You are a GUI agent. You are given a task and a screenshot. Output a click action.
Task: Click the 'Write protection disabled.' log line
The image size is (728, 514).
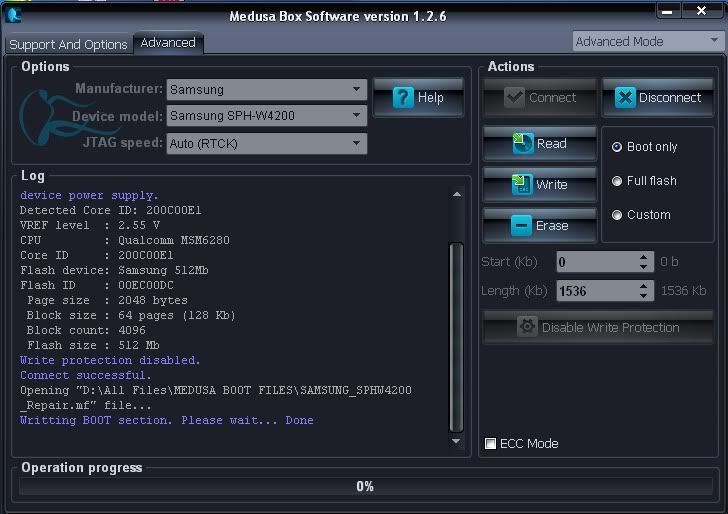coord(110,360)
